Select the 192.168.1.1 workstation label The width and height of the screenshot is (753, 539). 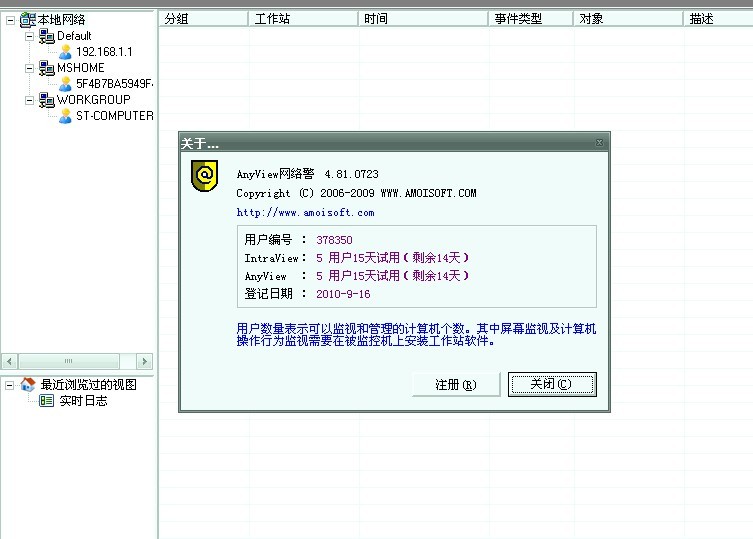[x=104, y=52]
